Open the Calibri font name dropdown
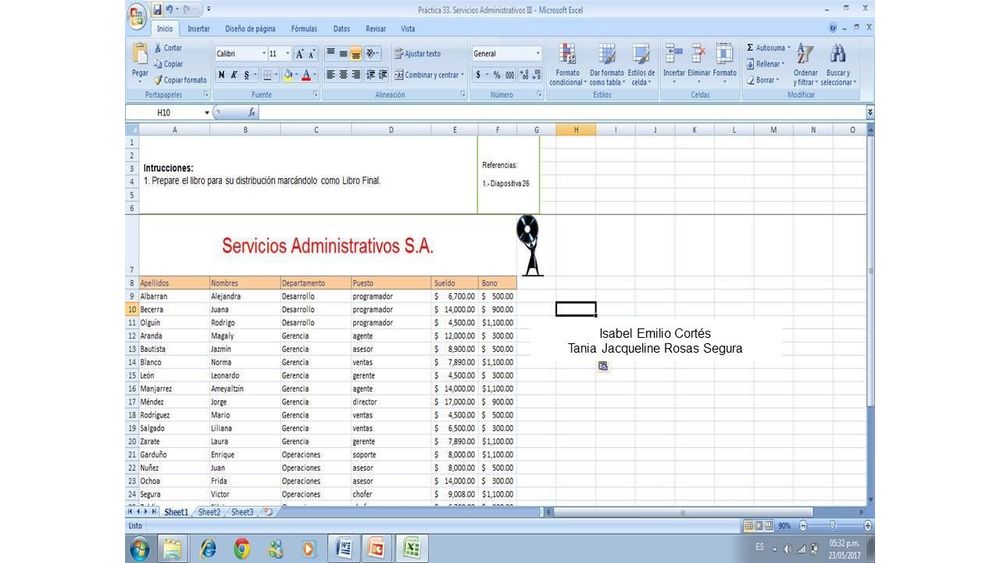The height and width of the screenshot is (563, 1000). [x=264, y=54]
